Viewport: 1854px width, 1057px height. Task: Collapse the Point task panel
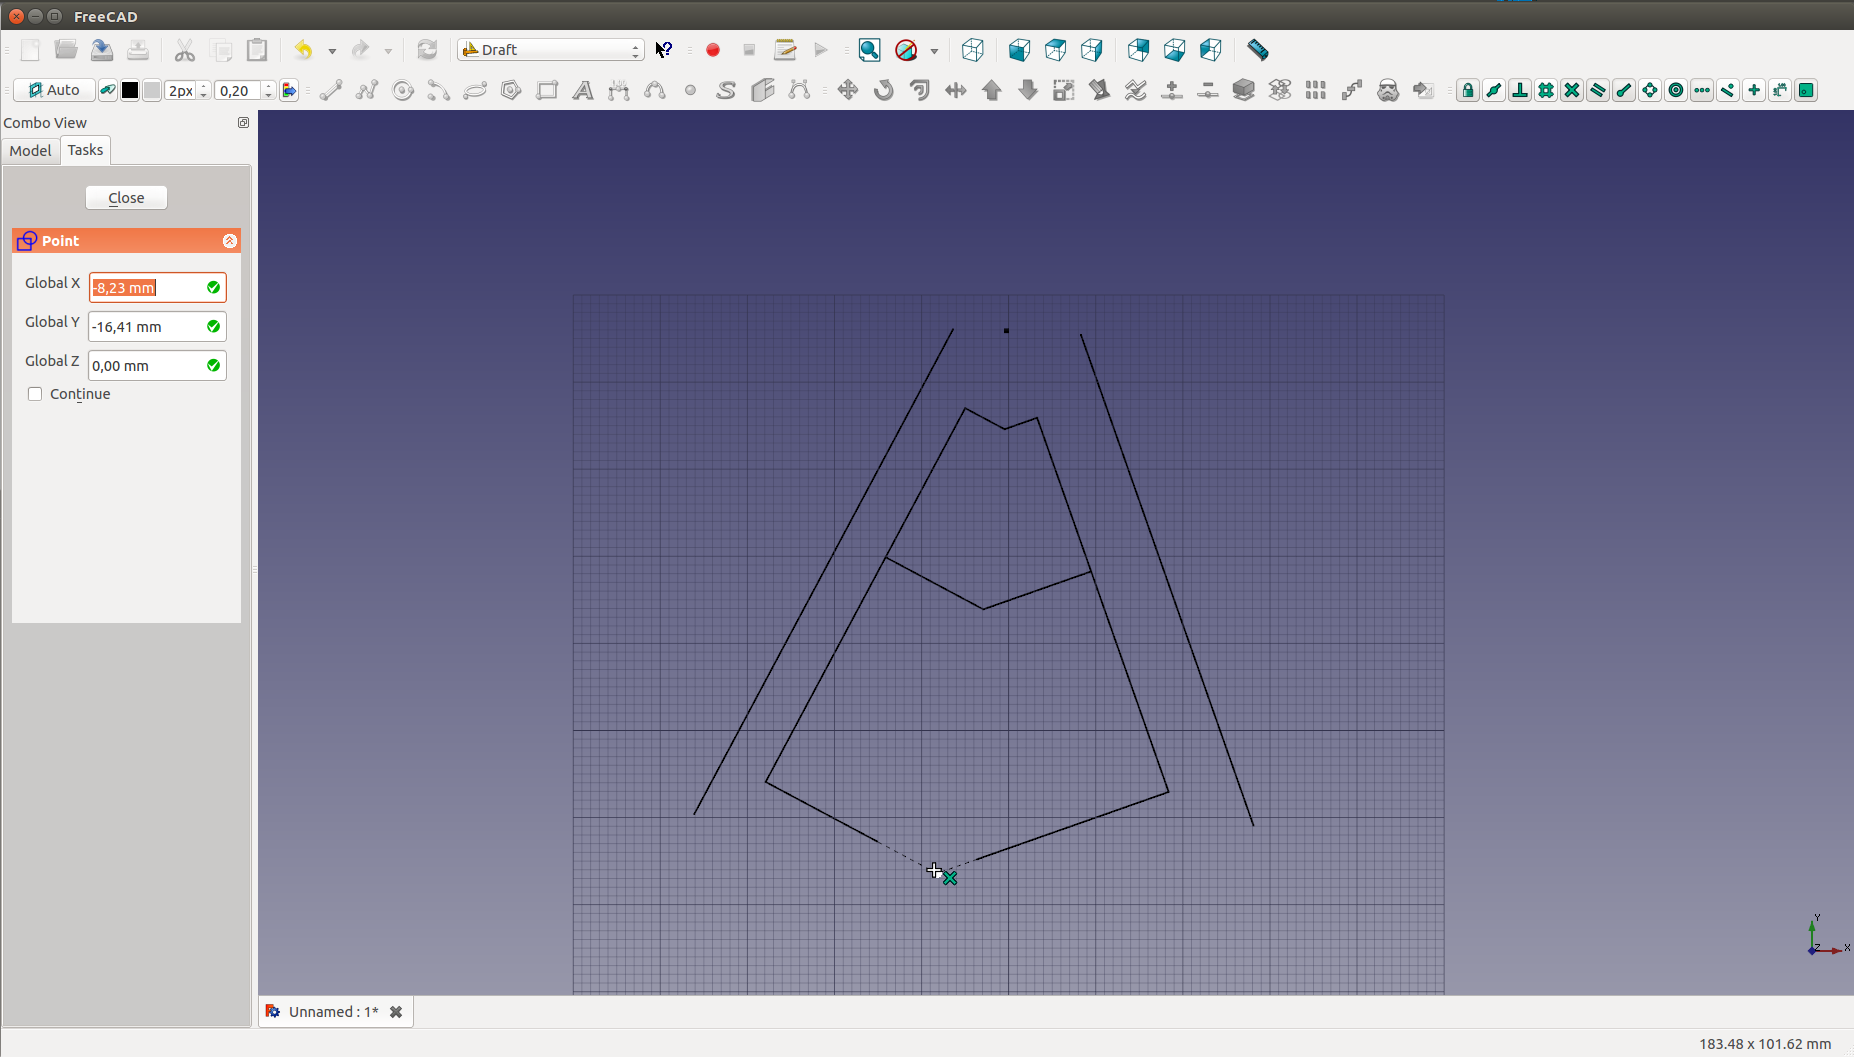[x=229, y=241]
